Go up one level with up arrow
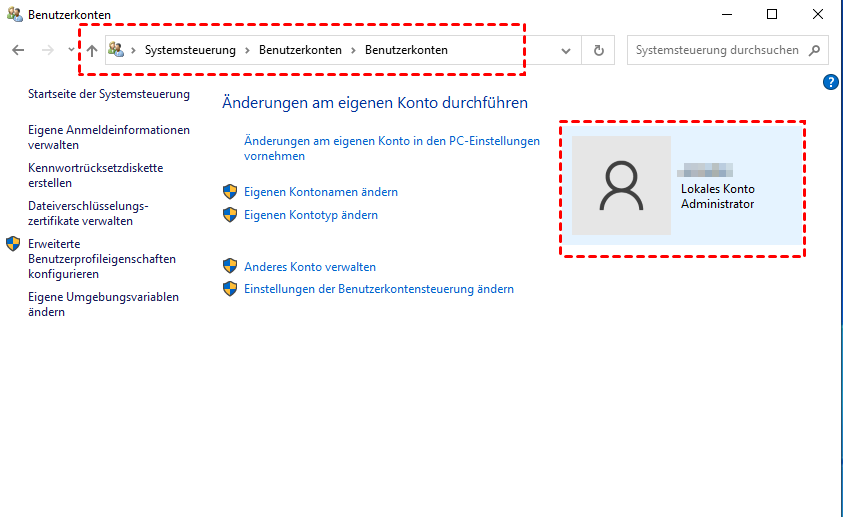This screenshot has height=517, width=843. [x=92, y=50]
